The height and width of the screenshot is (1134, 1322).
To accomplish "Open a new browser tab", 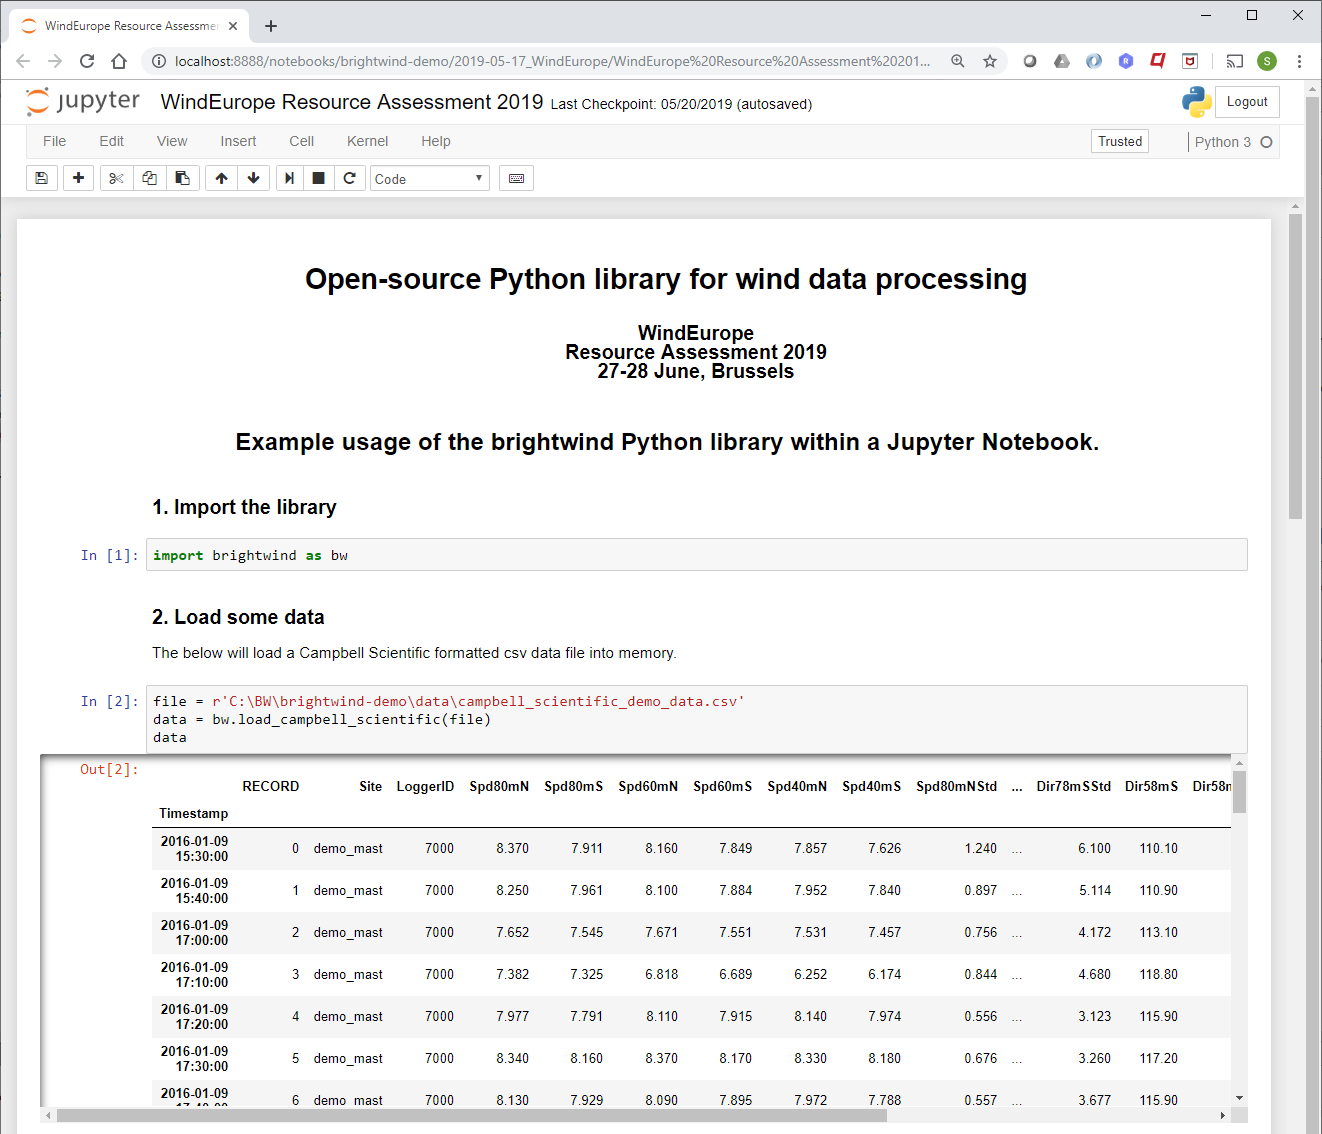I will pos(271,26).
